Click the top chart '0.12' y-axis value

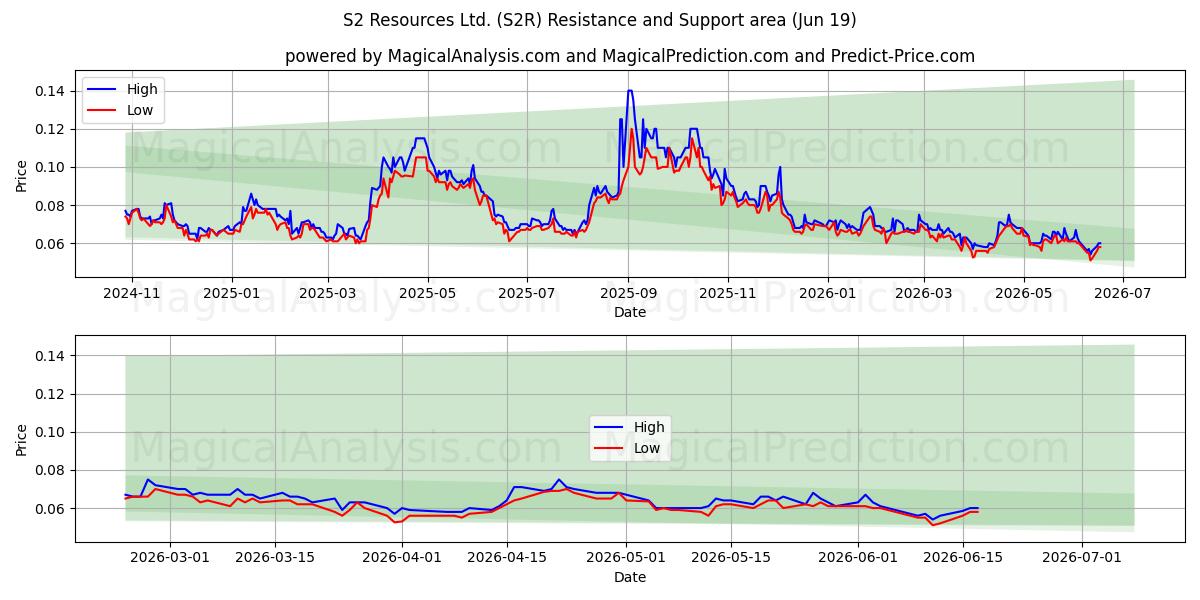coord(51,129)
